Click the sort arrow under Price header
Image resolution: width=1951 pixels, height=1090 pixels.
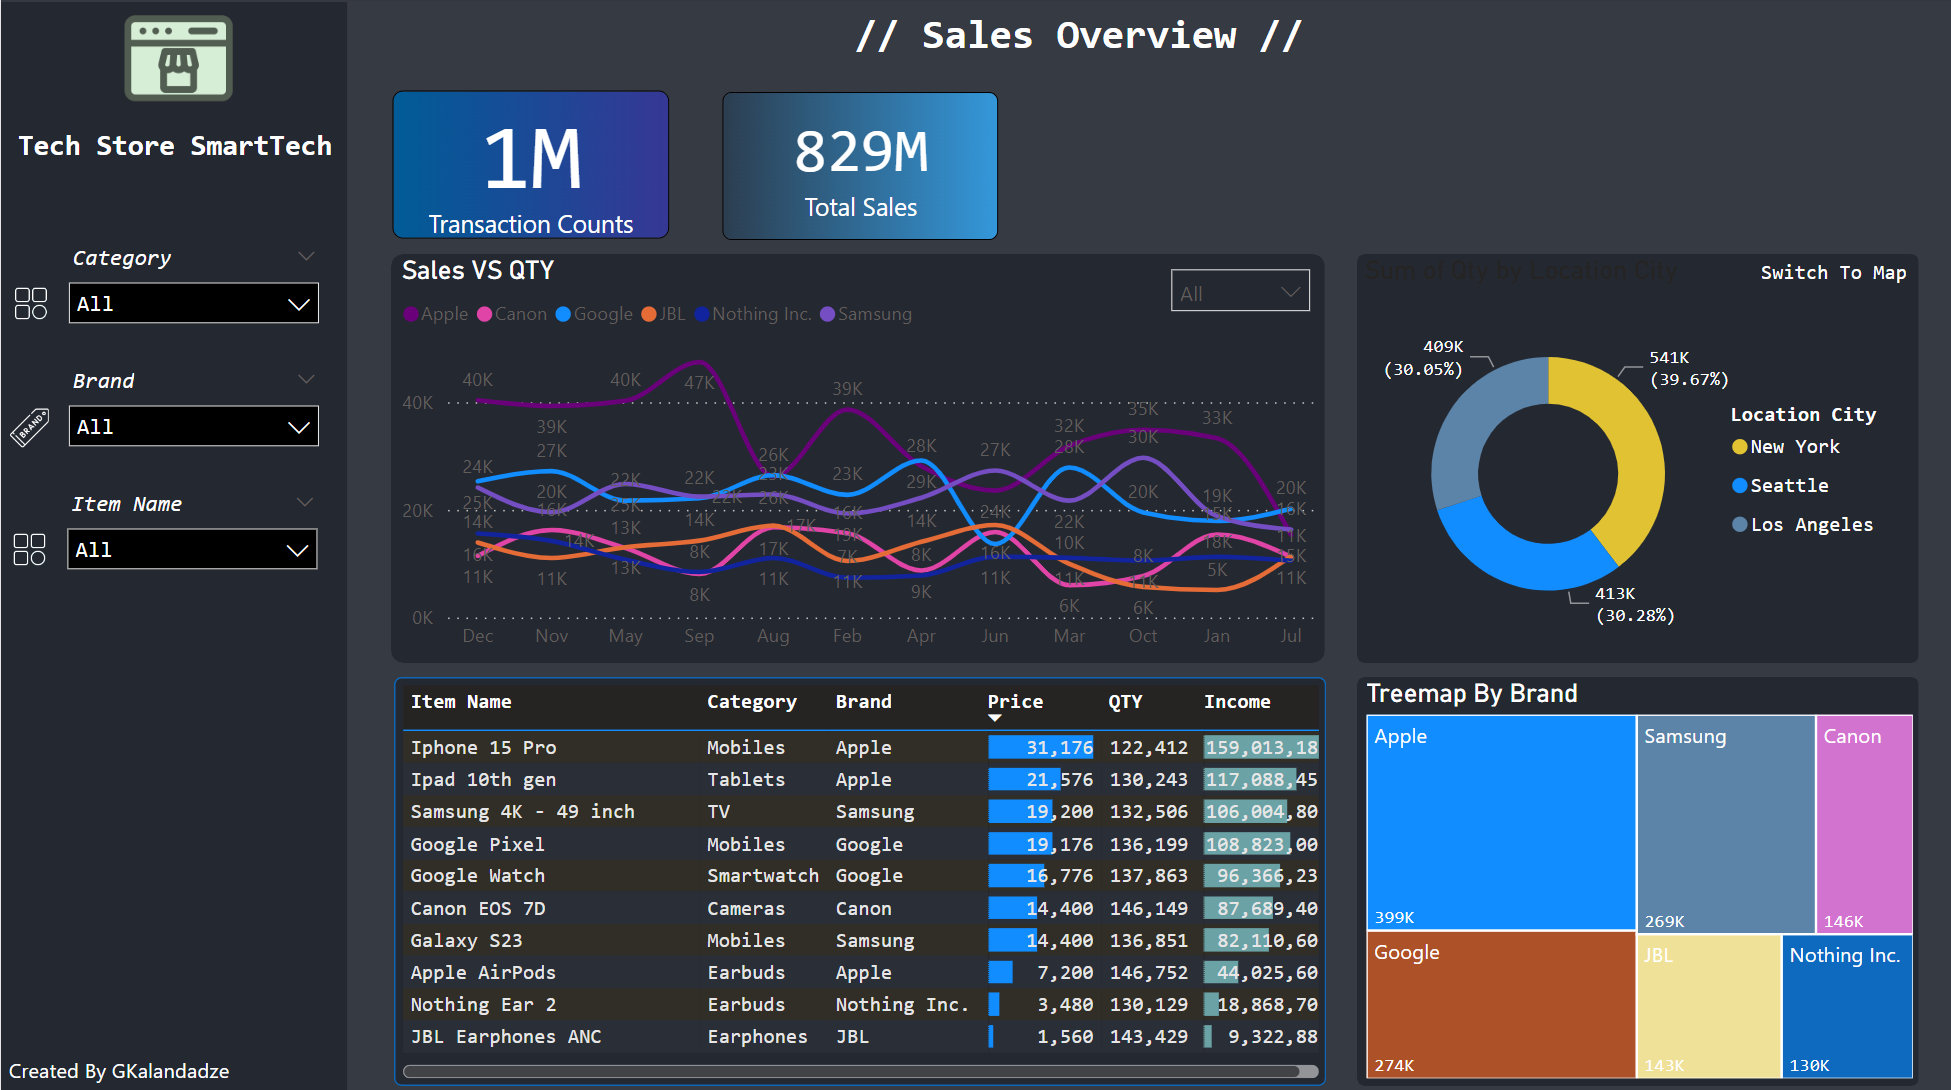tap(995, 716)
